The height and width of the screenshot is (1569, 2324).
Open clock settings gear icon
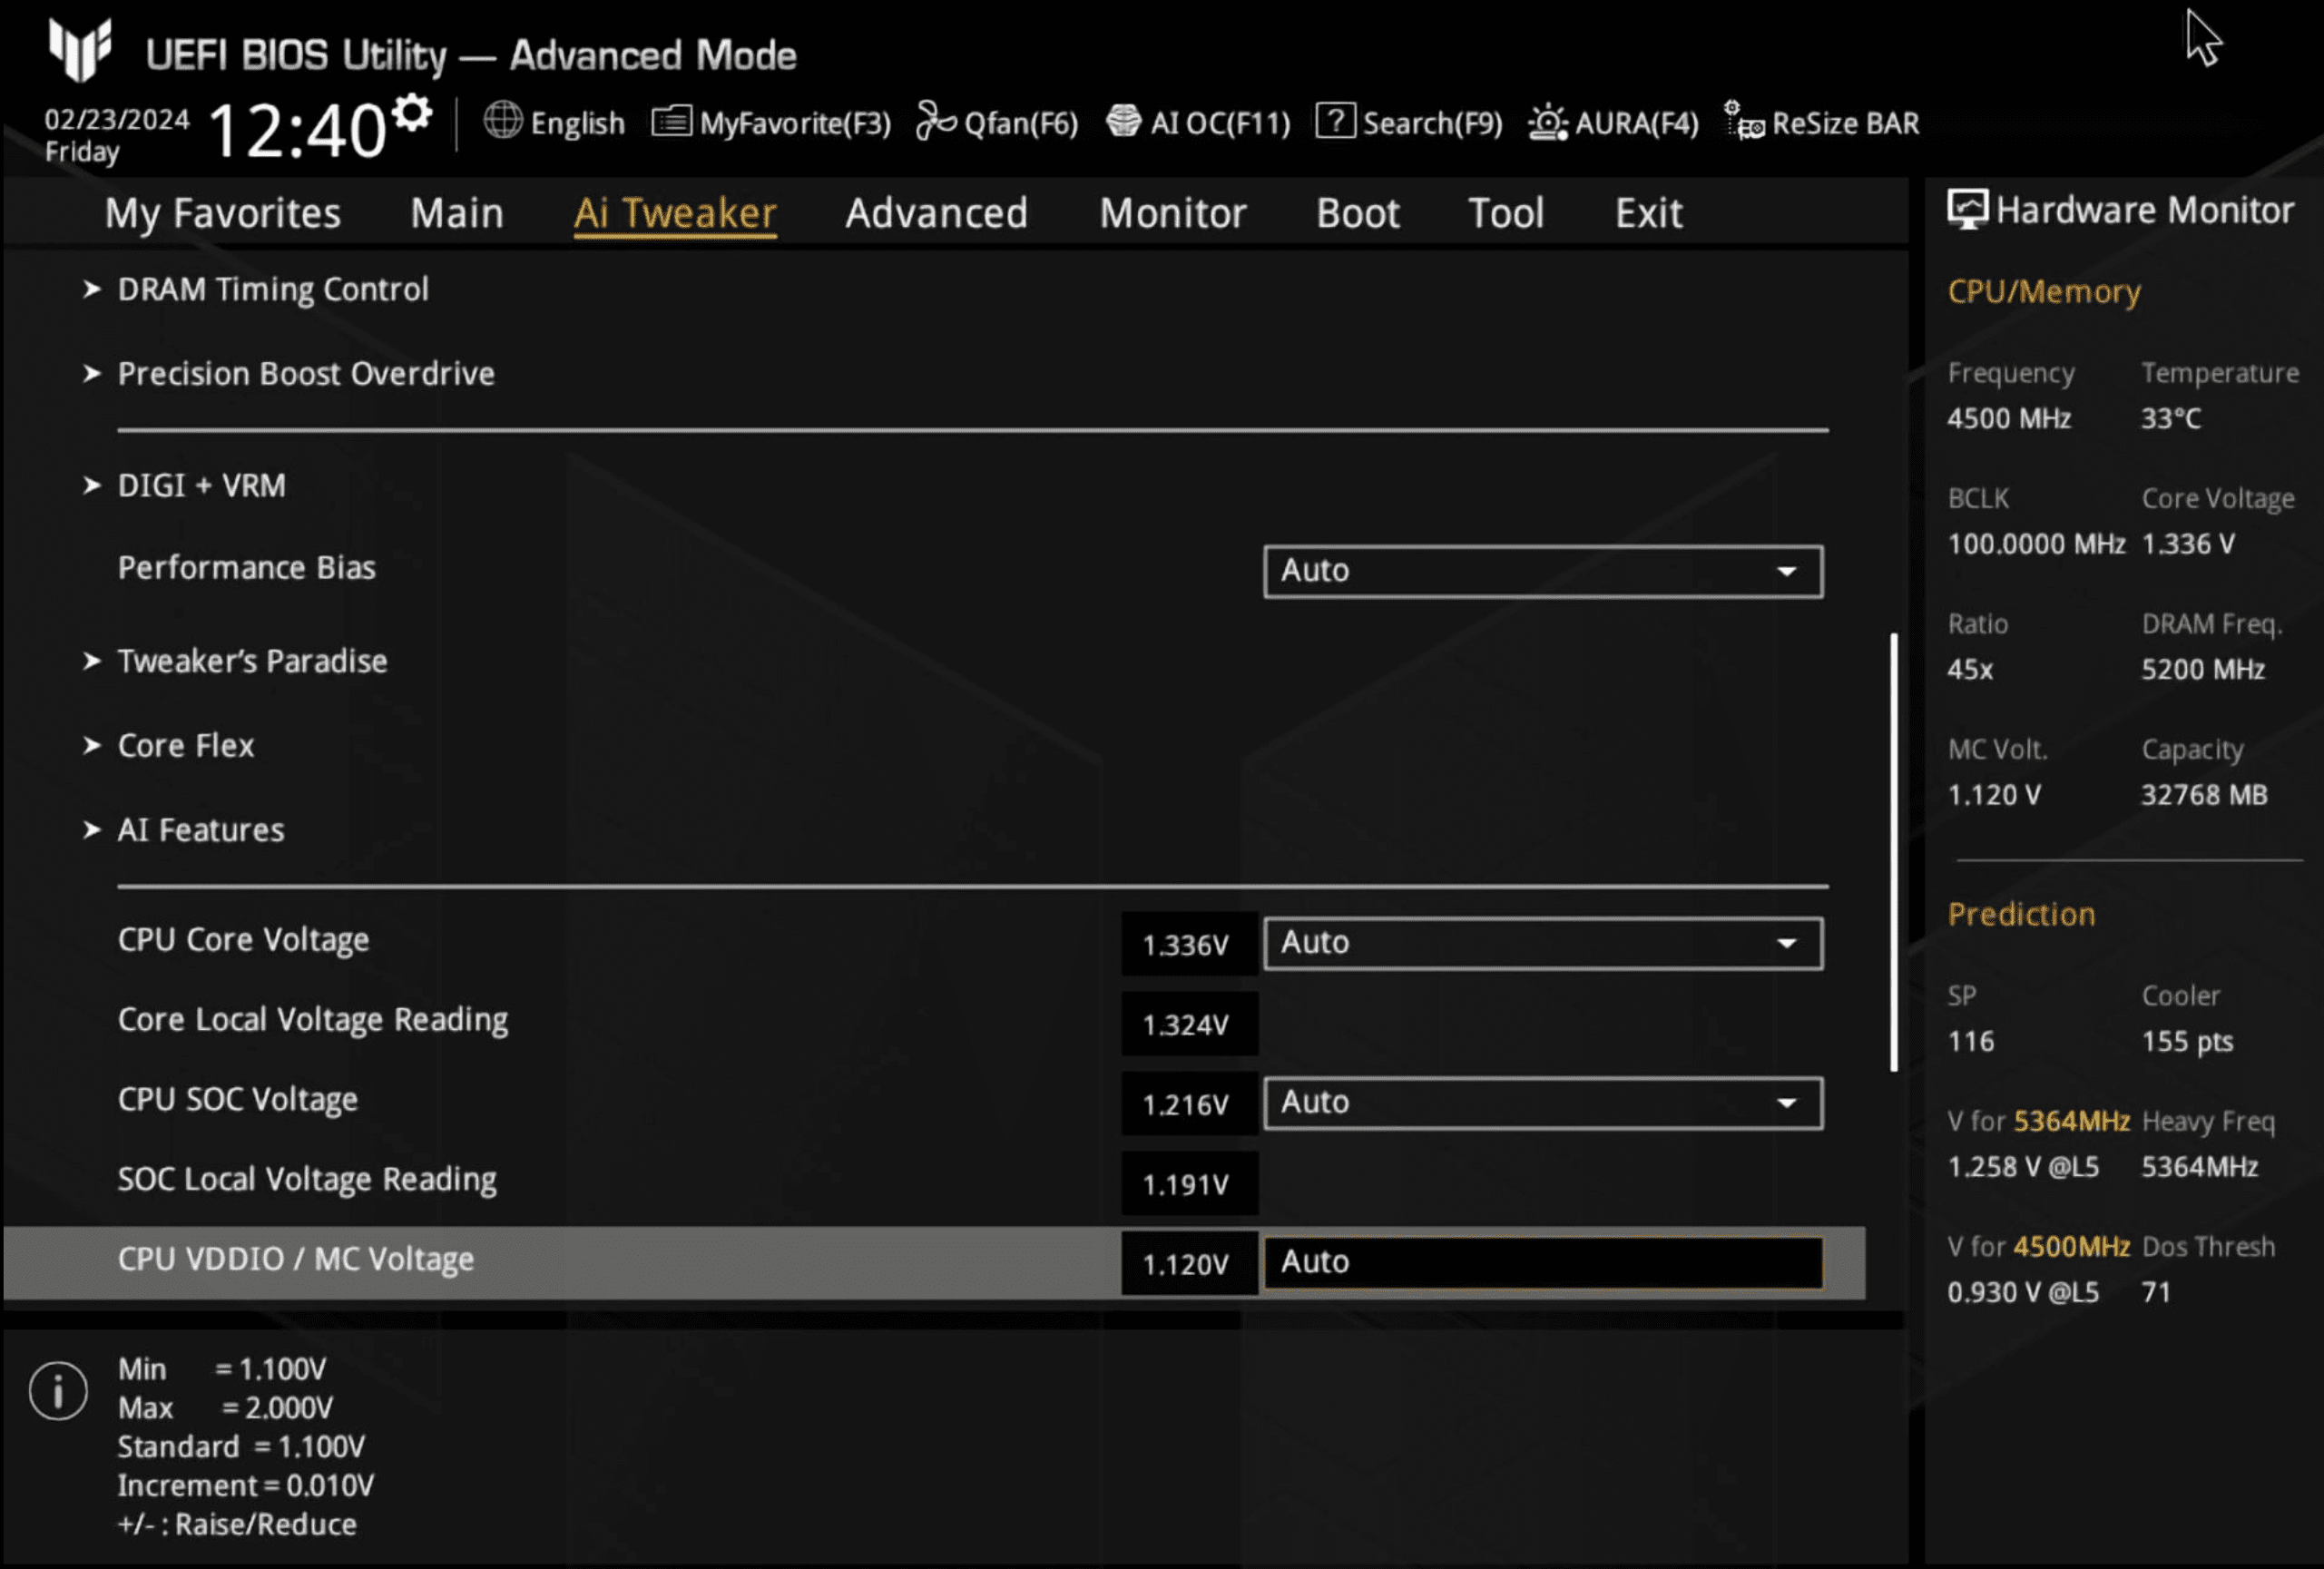412,113
